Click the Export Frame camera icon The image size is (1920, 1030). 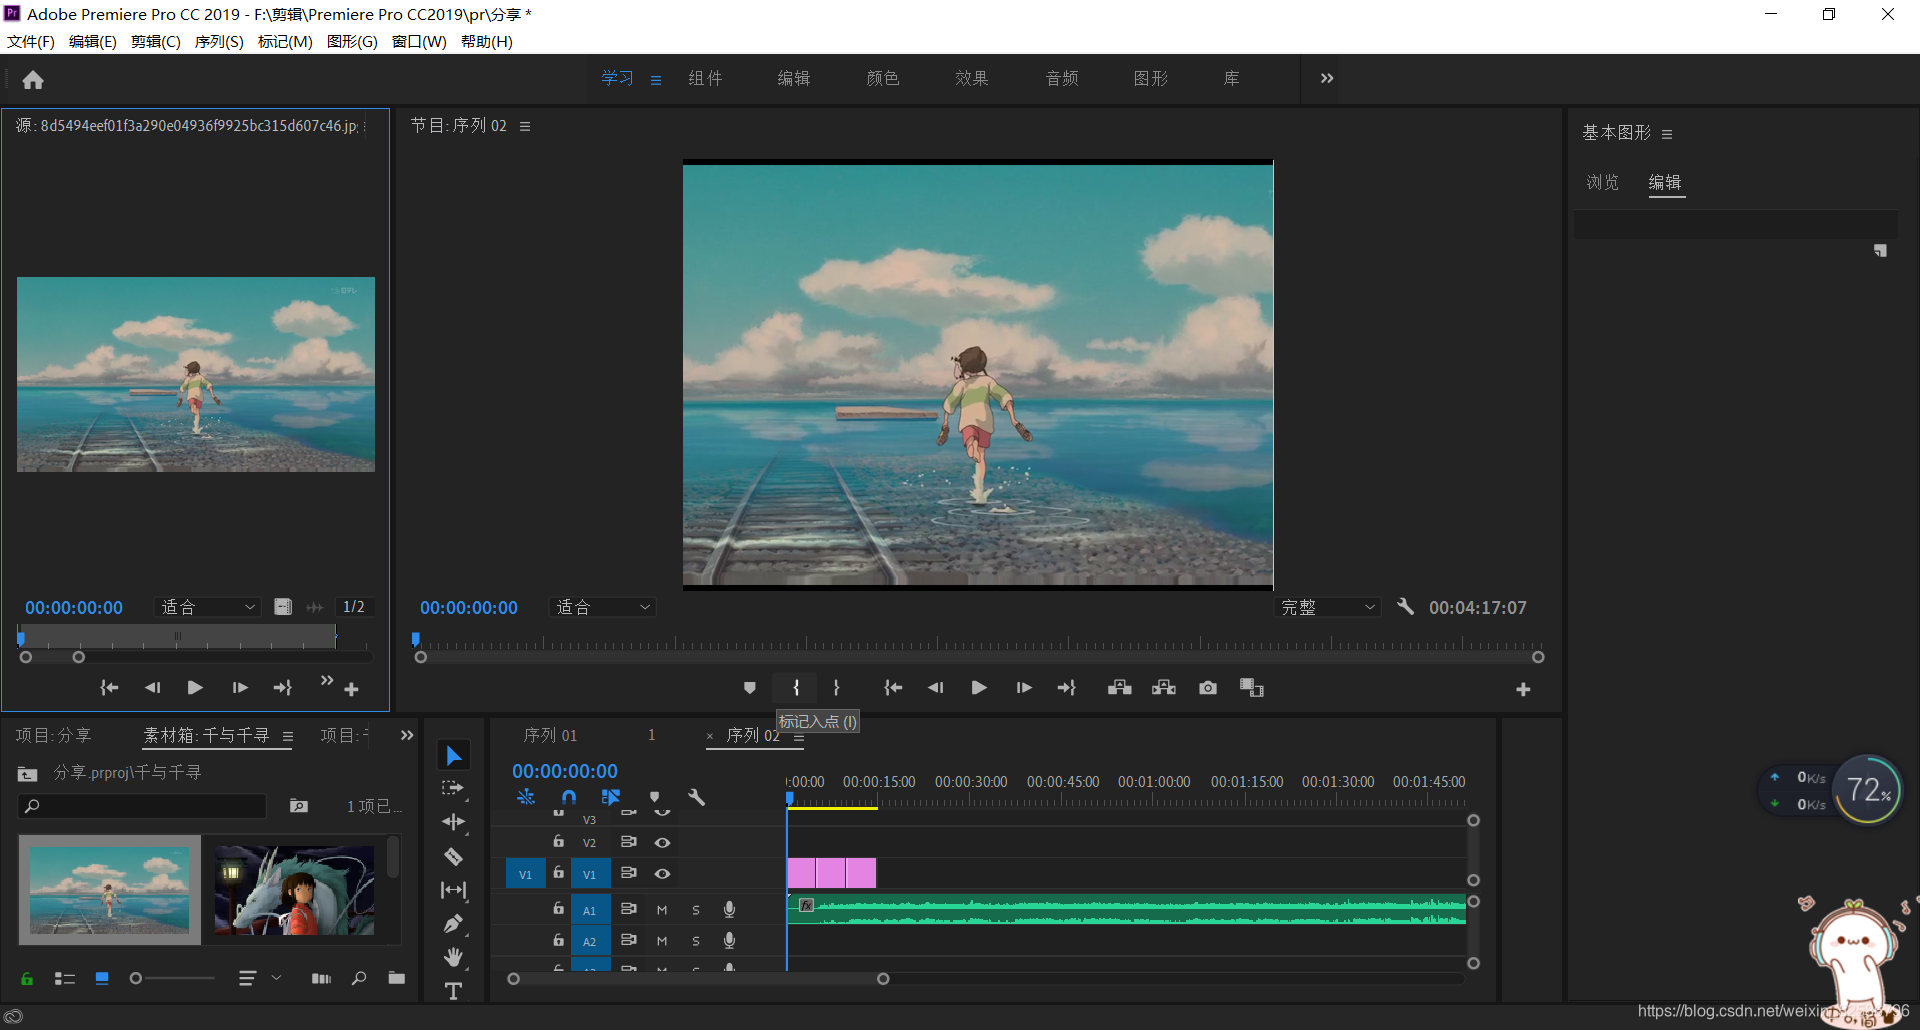pos(1208,688)
